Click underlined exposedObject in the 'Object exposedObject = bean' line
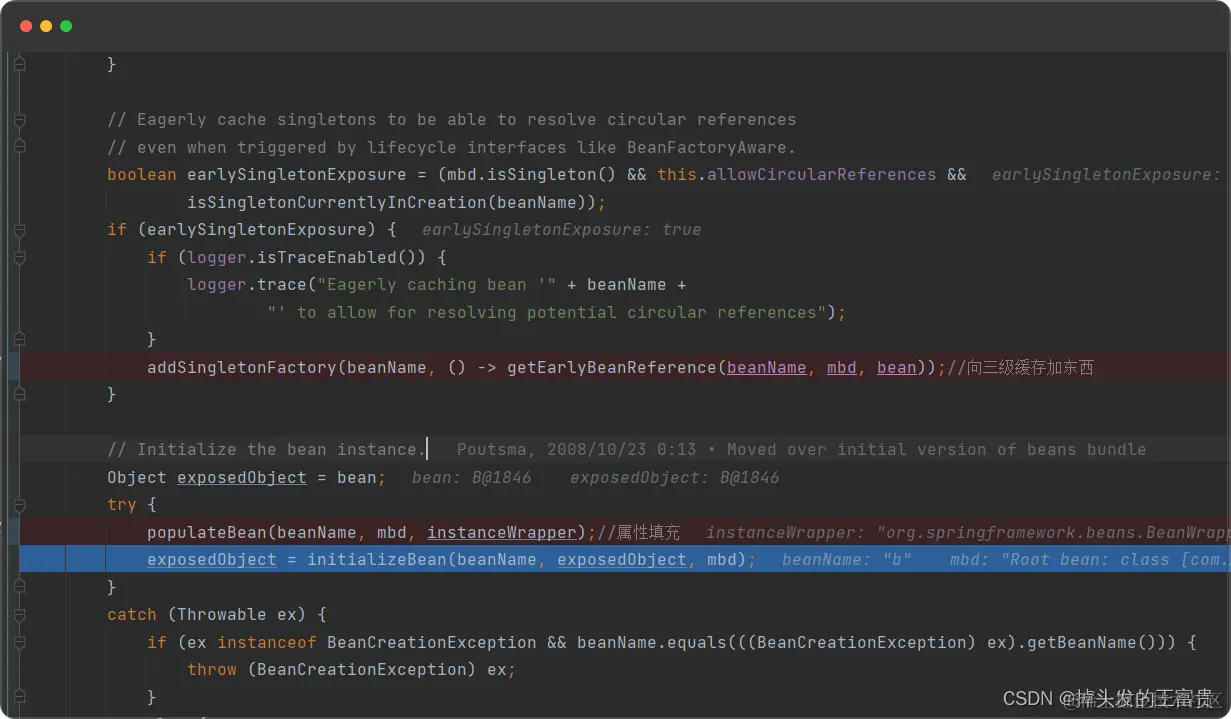This screenshot has height=719, width=1231. (x=241, y=477)
